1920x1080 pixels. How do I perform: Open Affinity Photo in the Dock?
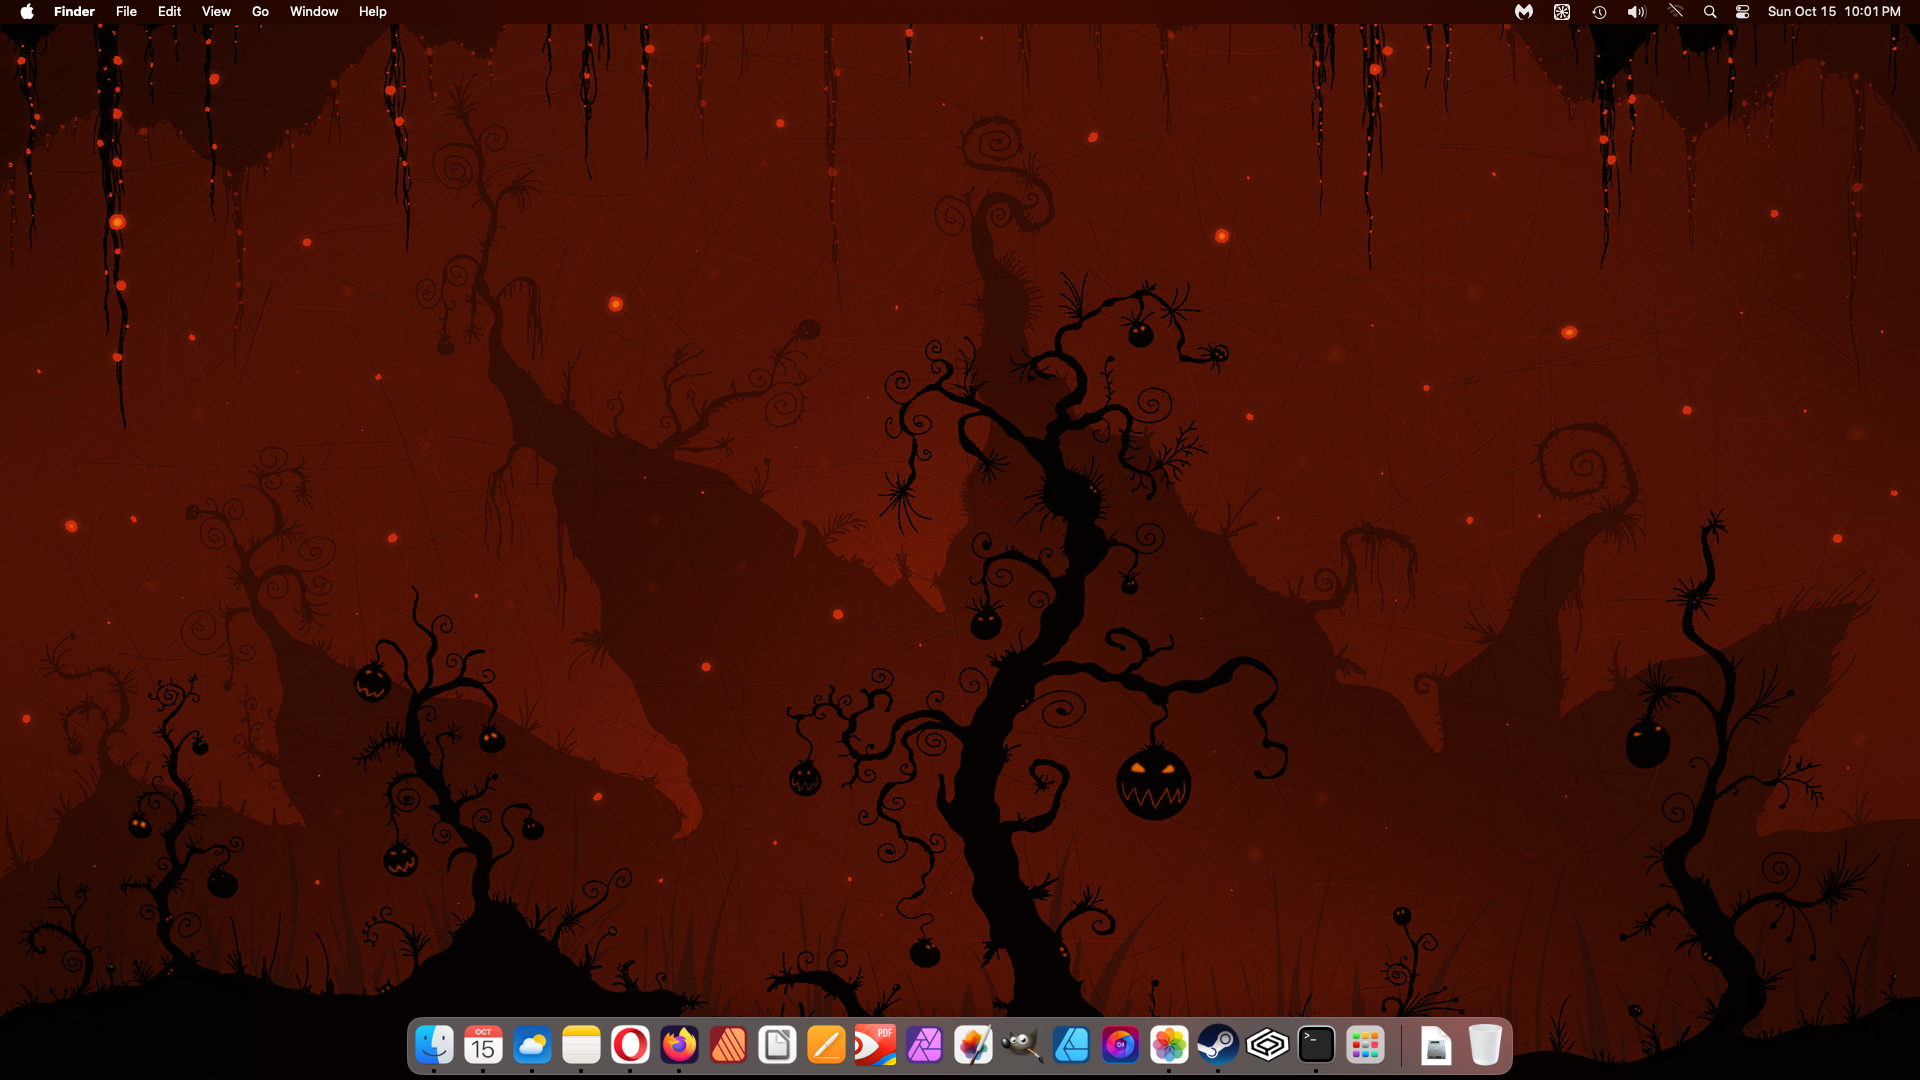(x=924, y=1046)
